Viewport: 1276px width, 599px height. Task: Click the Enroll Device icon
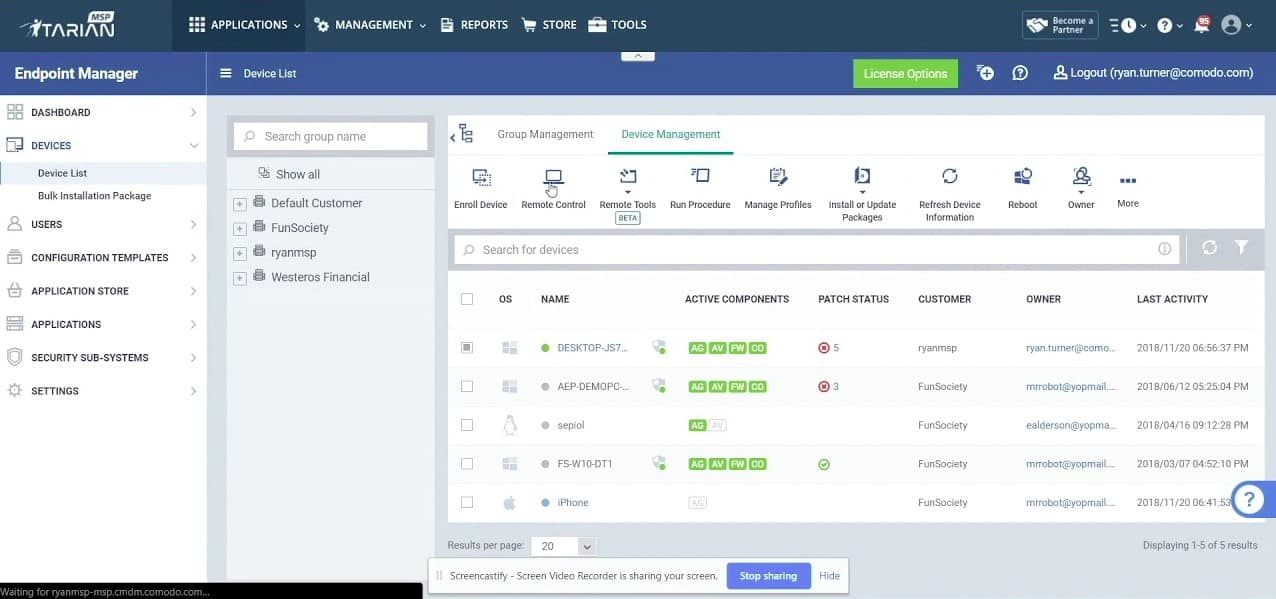point(481,178)
